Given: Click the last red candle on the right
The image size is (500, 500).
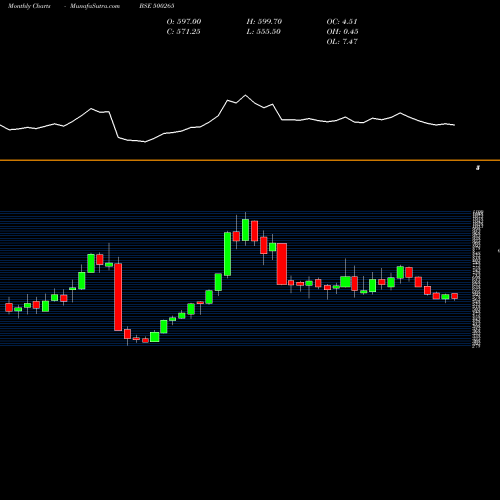Looking at the screenshot, I should coord(455,296).
